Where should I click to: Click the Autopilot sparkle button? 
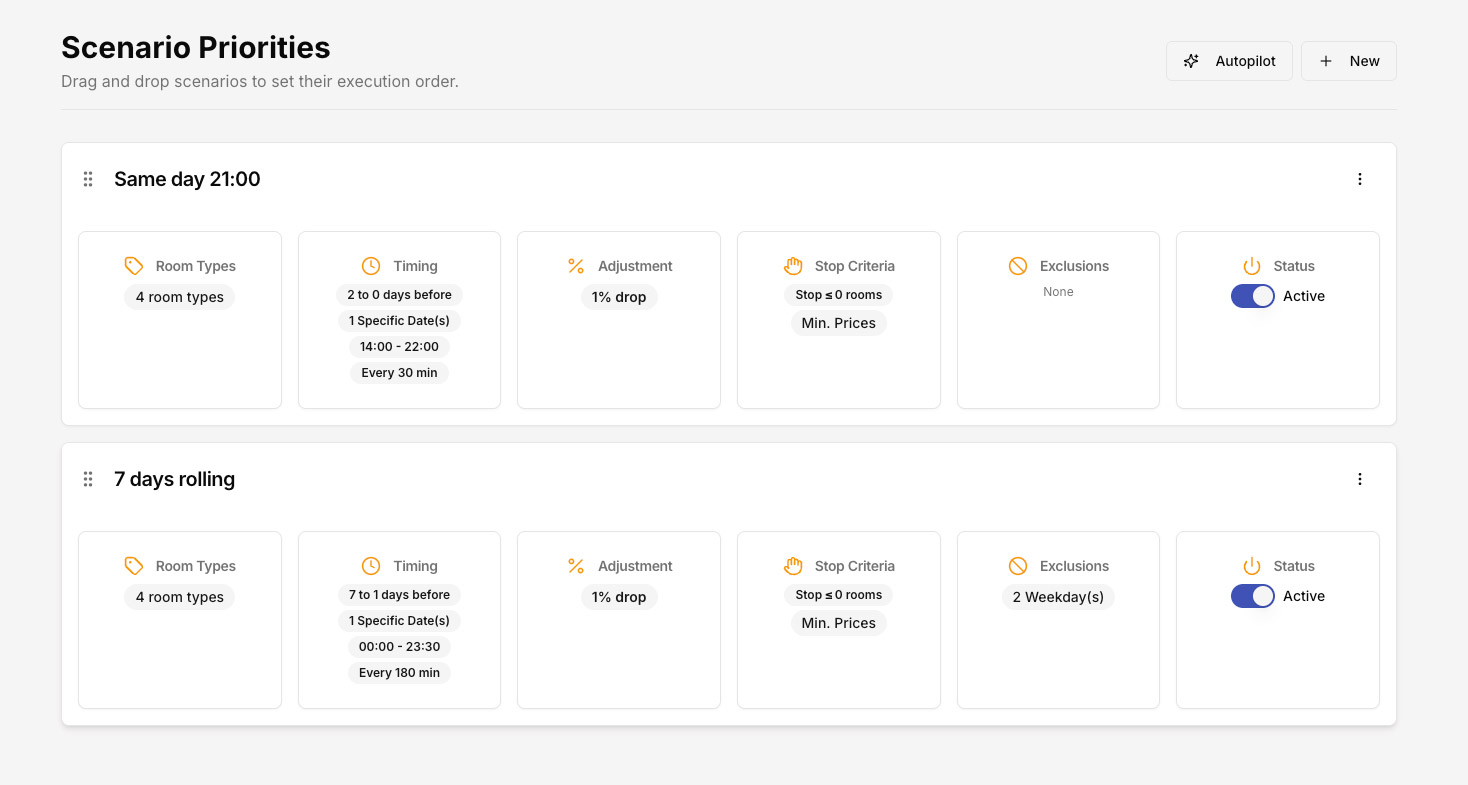(1229, 61)
